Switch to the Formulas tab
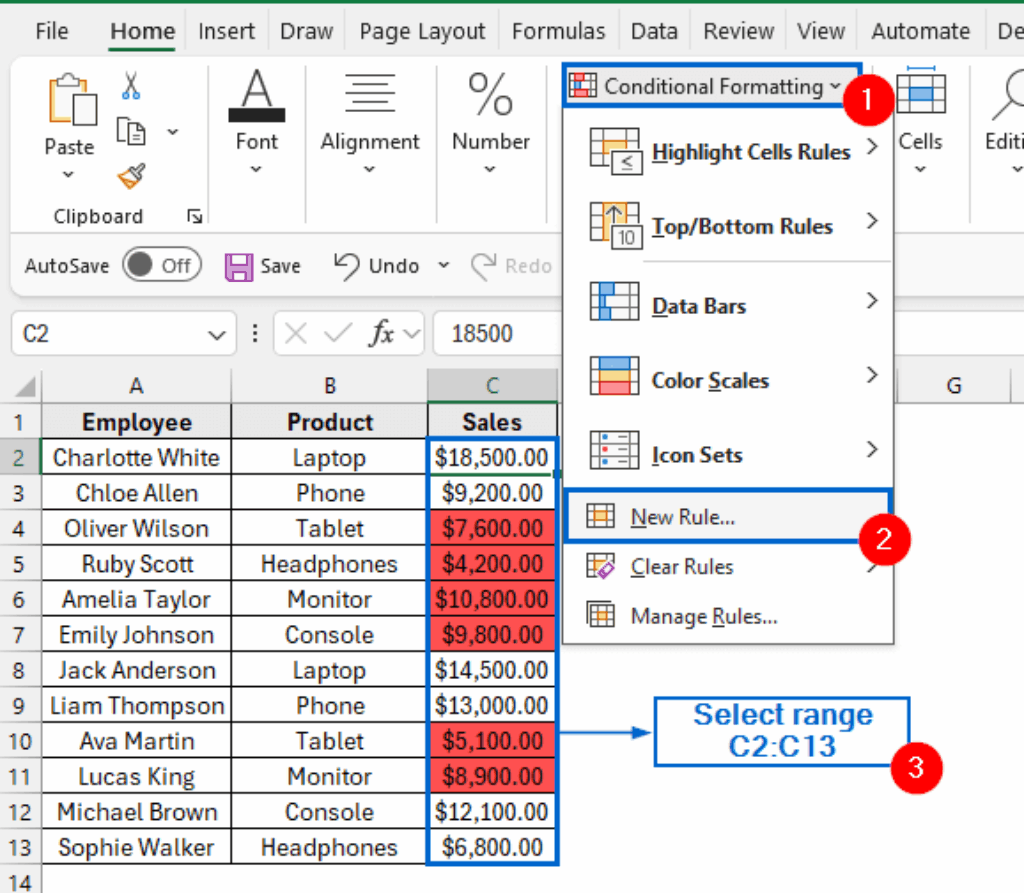The width and height of the screenshot is (1024, 893). 558,31
